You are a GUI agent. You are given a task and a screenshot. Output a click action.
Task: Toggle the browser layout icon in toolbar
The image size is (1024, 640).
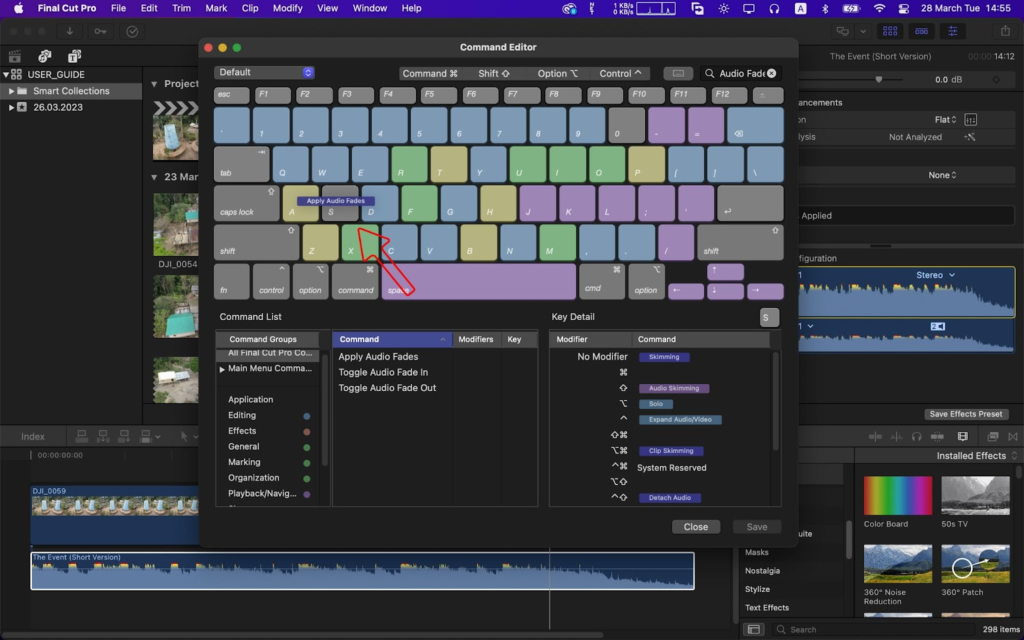[x=889, y=31]
